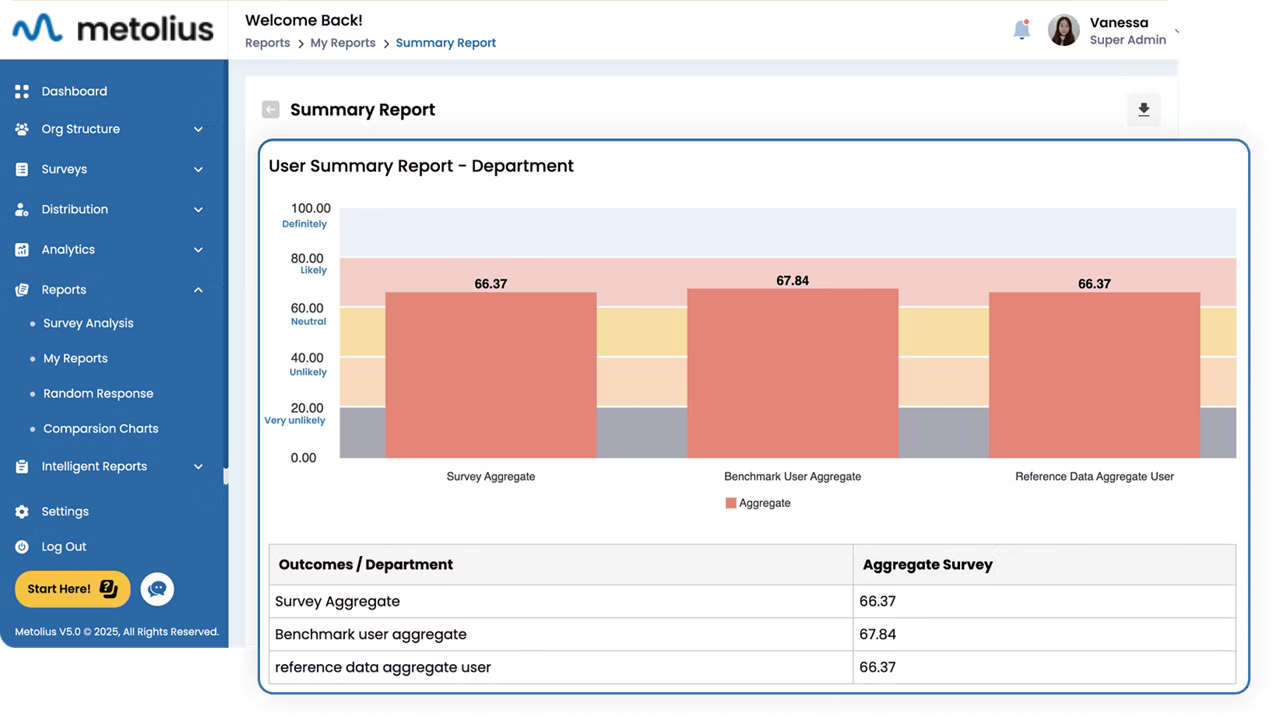Image resolution: width=1280 pixels, height=725 pixels.
Task: Open the chat support bubble icon
Action: click(157, 589)
